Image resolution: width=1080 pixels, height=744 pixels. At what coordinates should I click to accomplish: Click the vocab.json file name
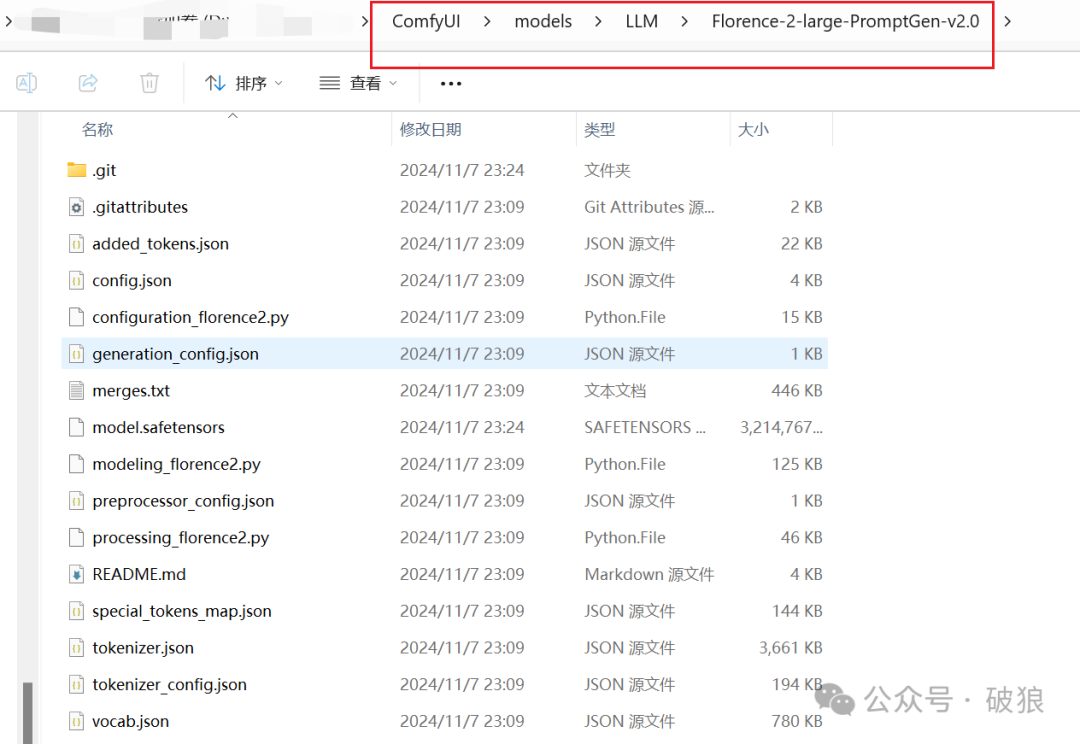(130, 721)
